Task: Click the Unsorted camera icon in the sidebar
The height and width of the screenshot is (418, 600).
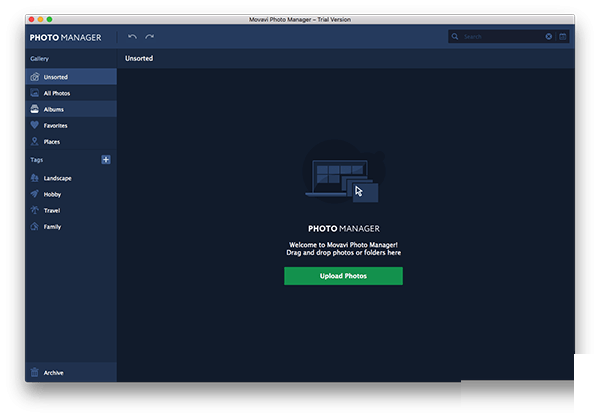Action: click(x=35, y=77)
